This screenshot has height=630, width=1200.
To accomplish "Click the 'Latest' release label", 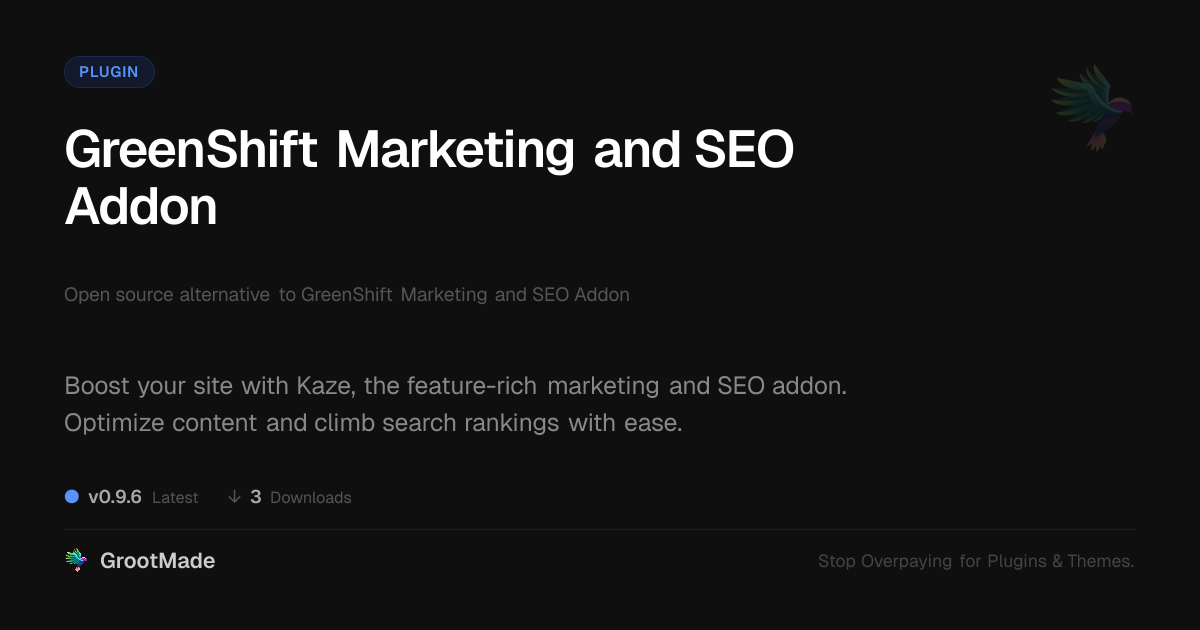I will (175, 498).
